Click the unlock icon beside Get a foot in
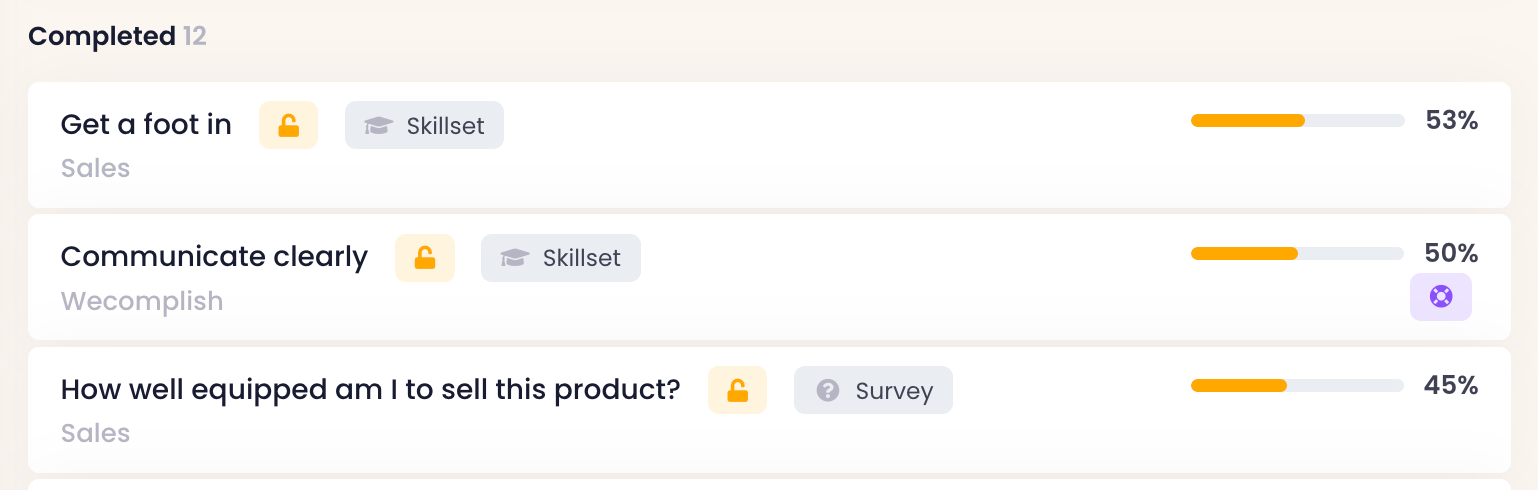Screen dimensions: 1538x490 click(x=288, y=126)
